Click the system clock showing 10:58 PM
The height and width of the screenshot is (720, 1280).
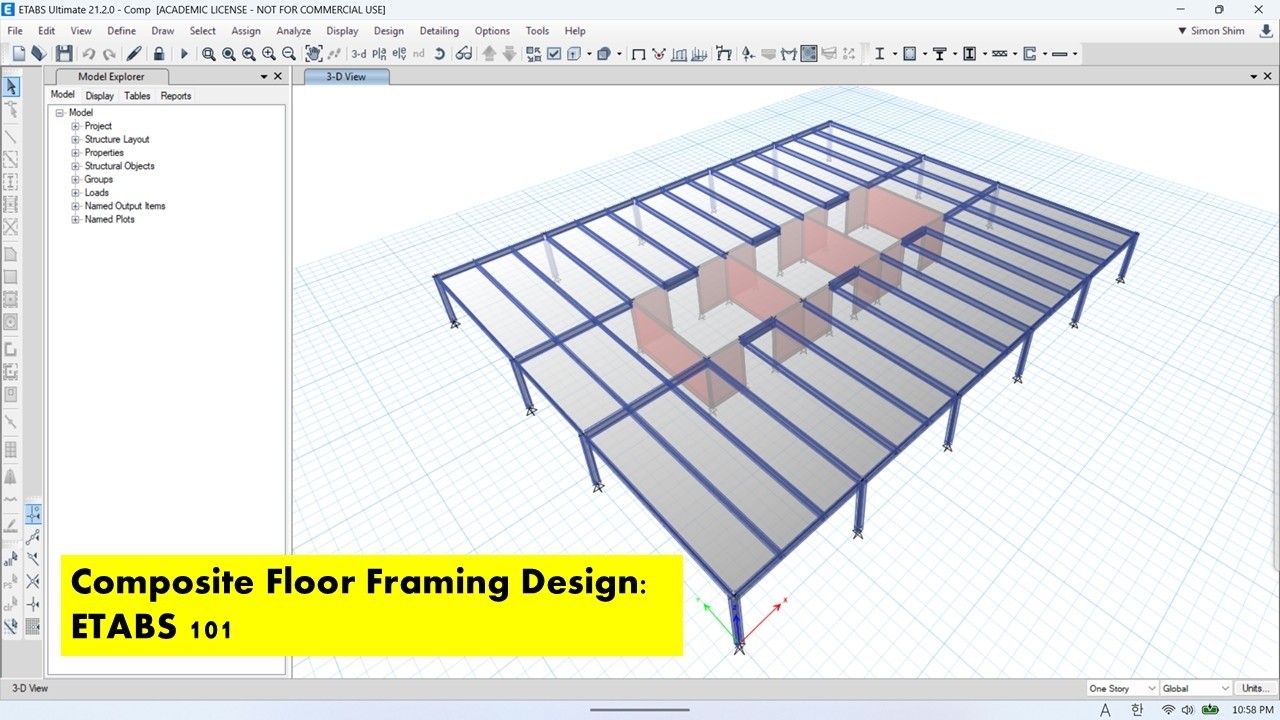click(x=1252, y=710)
